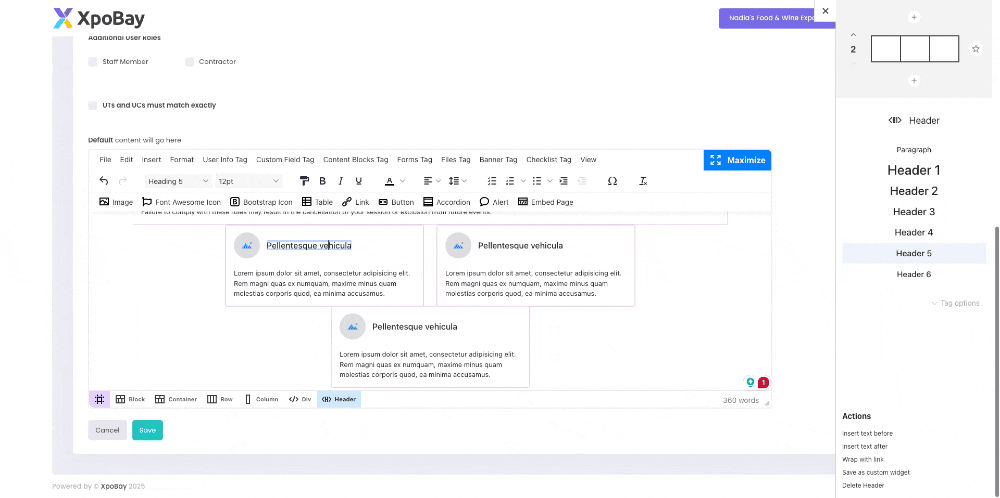Open the Content Blocks Tag menu
The width and height of the screenshot is (1000, 498).
click(354, 159)
